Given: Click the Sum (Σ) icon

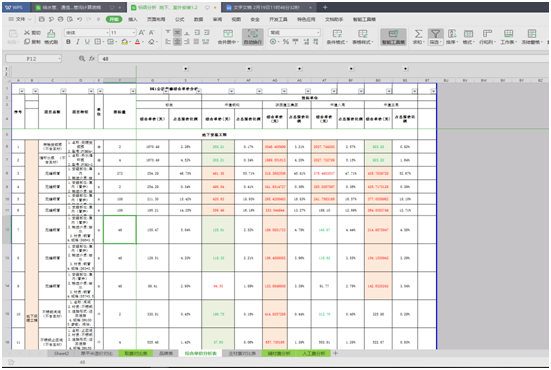Looking at the screenshot, I should [x=418, y=36].
